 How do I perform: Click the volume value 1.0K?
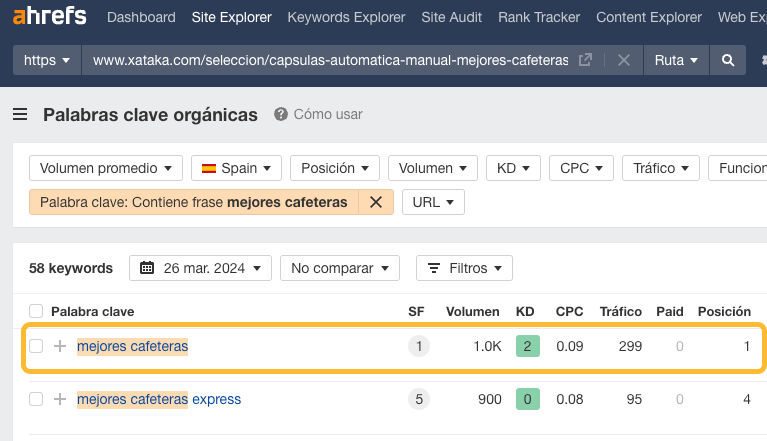(487, 346)
